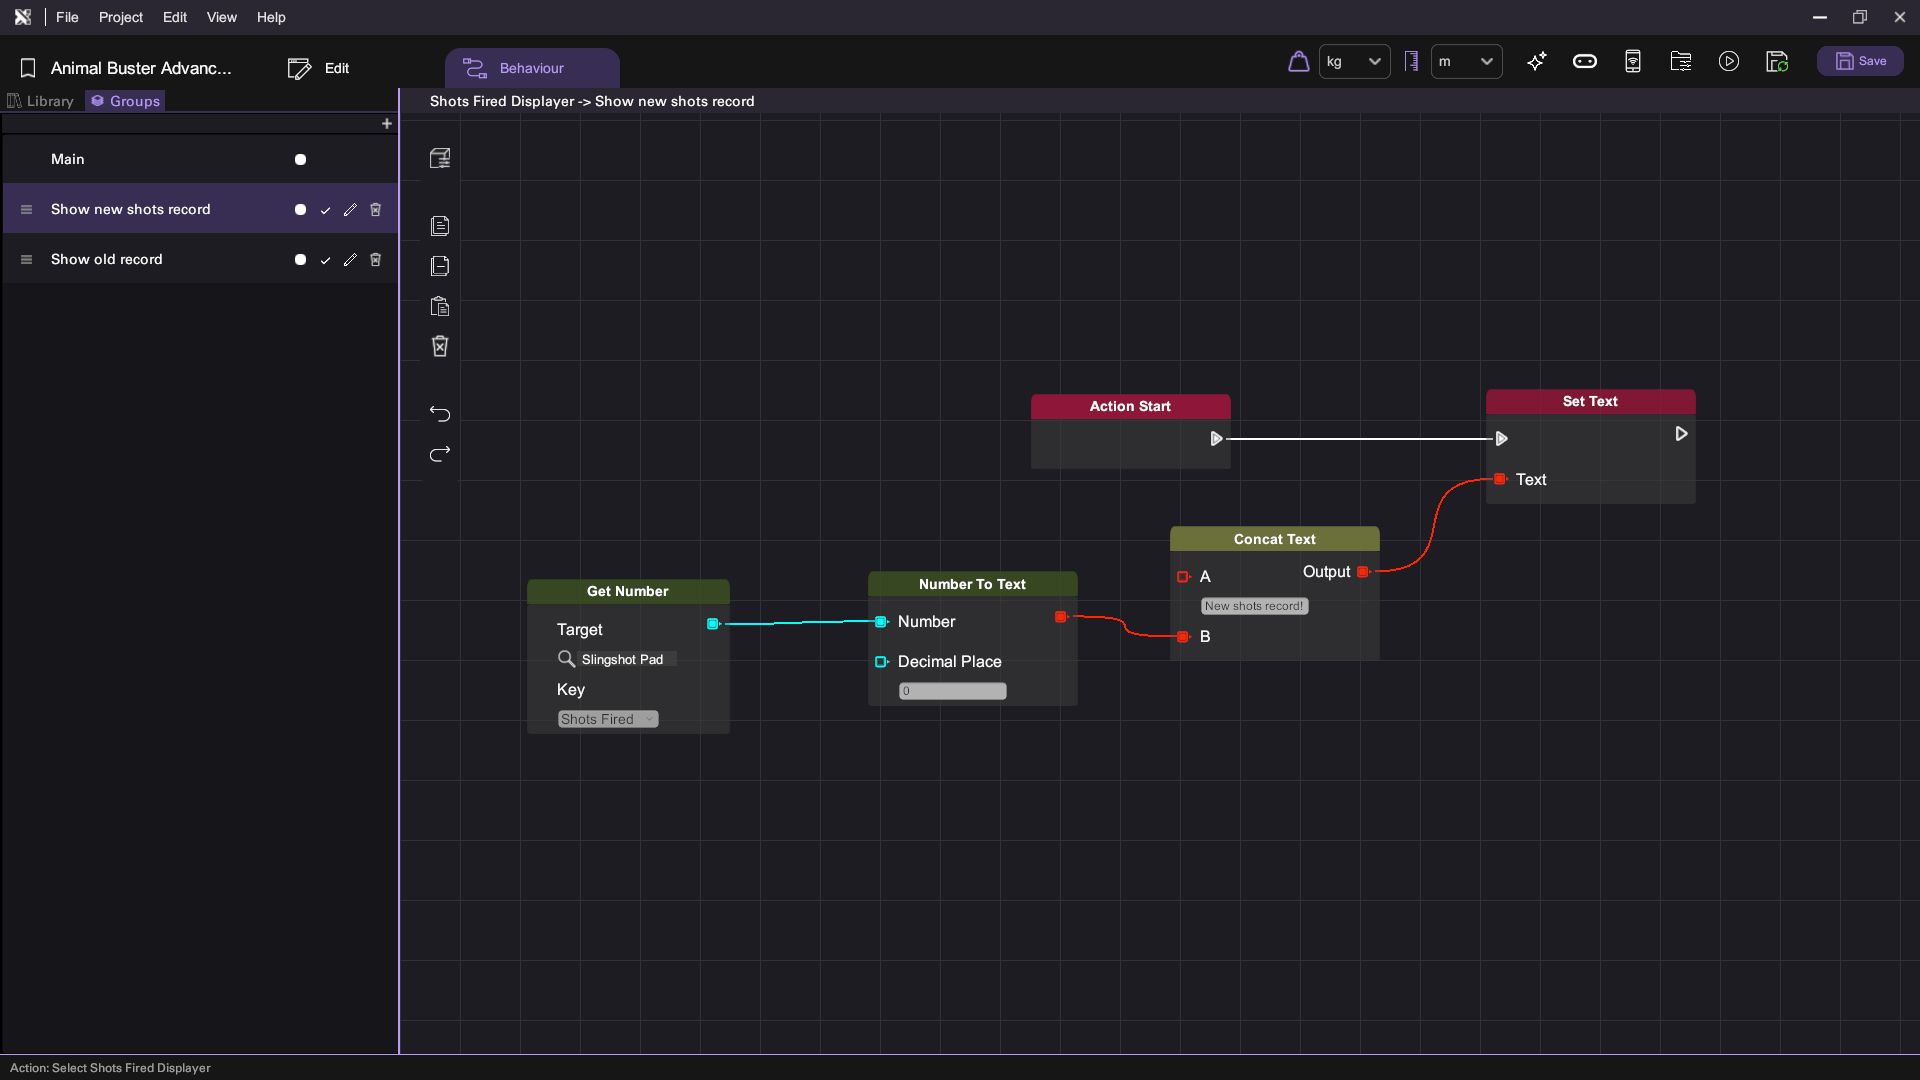Viewport: 1920px width, 1080px height.
Task: Click the redo arrow in canvas toolbar
Action: click(x=440, y=454)
